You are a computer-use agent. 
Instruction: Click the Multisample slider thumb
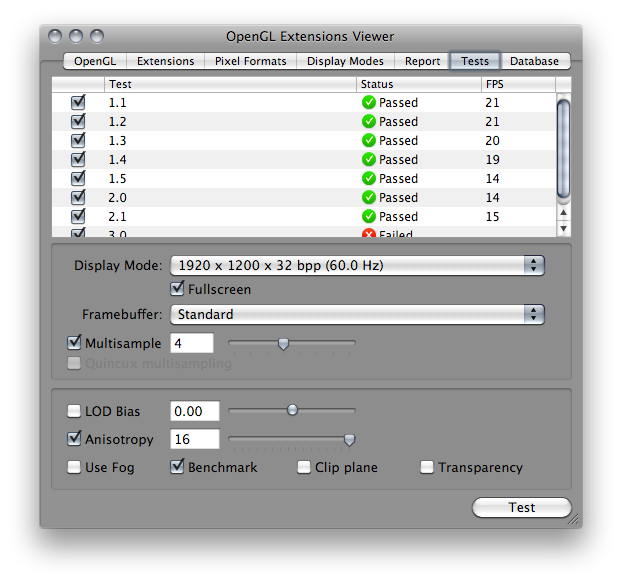click(283, 344)
